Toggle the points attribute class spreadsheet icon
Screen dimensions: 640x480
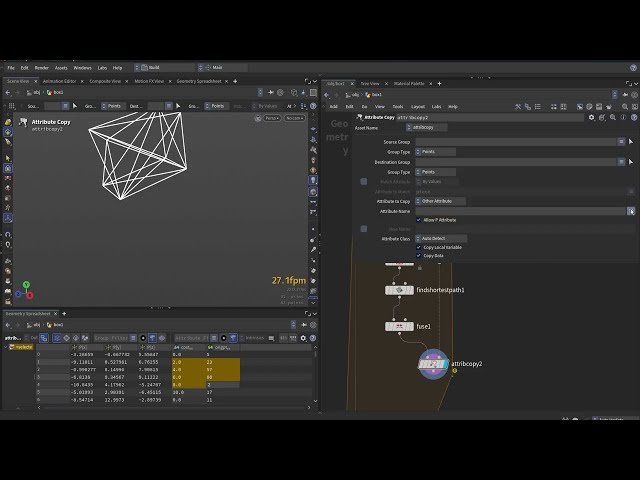(x=57, y=338)
